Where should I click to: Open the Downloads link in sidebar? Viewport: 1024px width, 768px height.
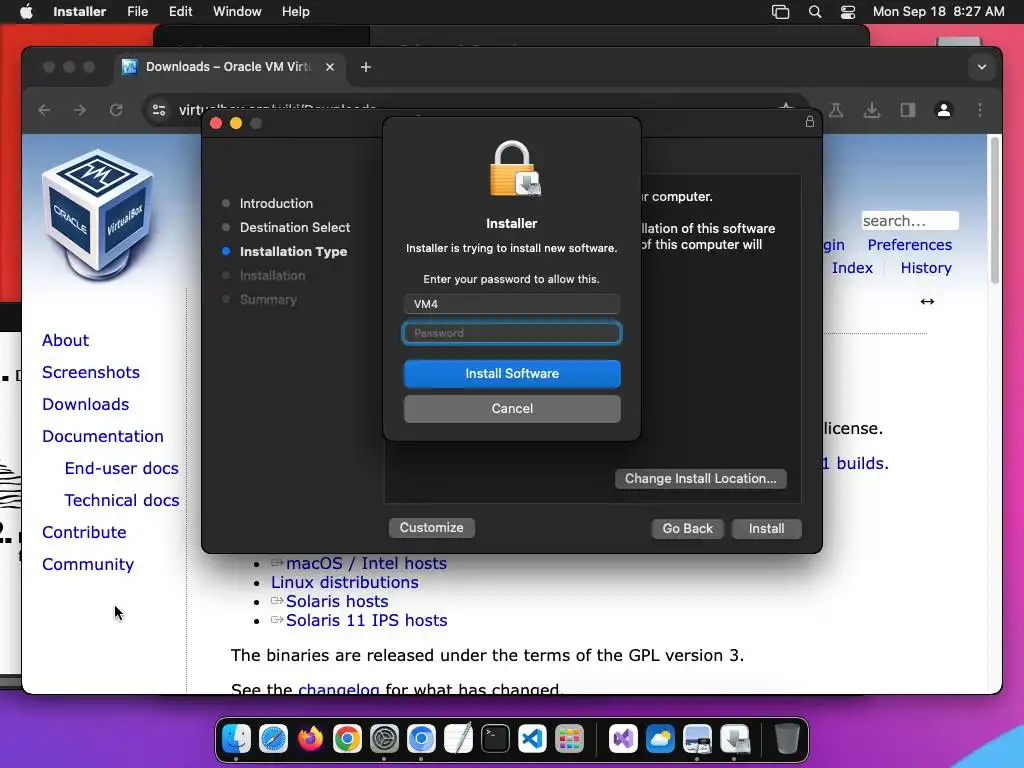click(86, 404)
